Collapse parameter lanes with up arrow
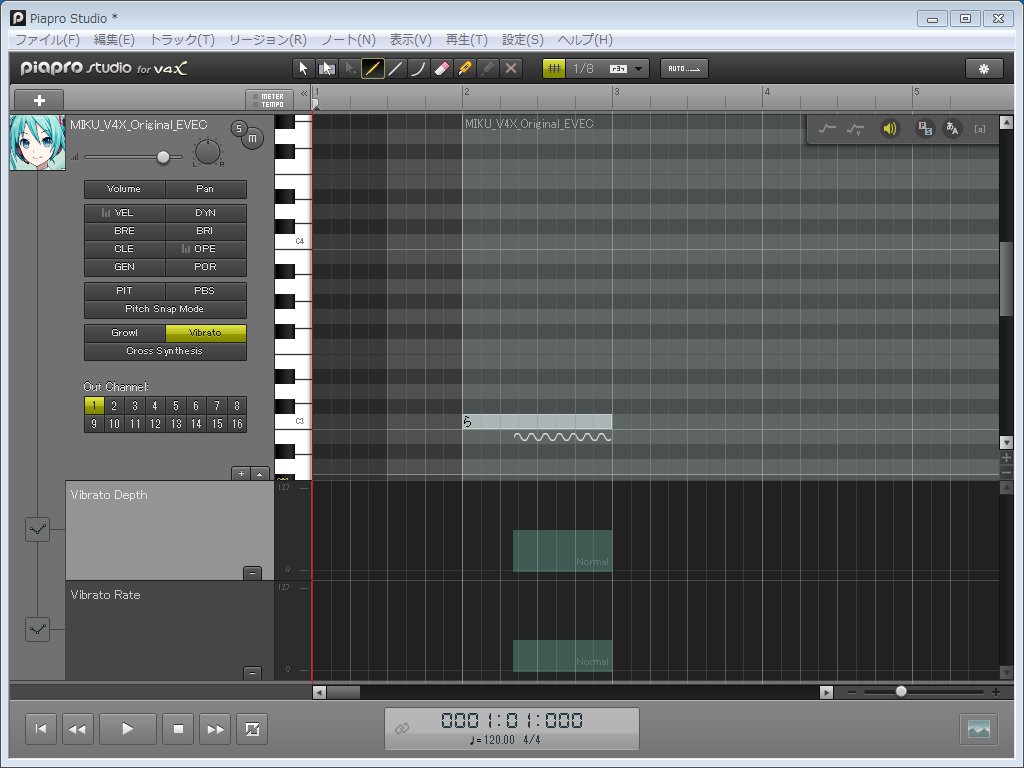Viewport: 1024px width, 768px height. coord(260,473)
